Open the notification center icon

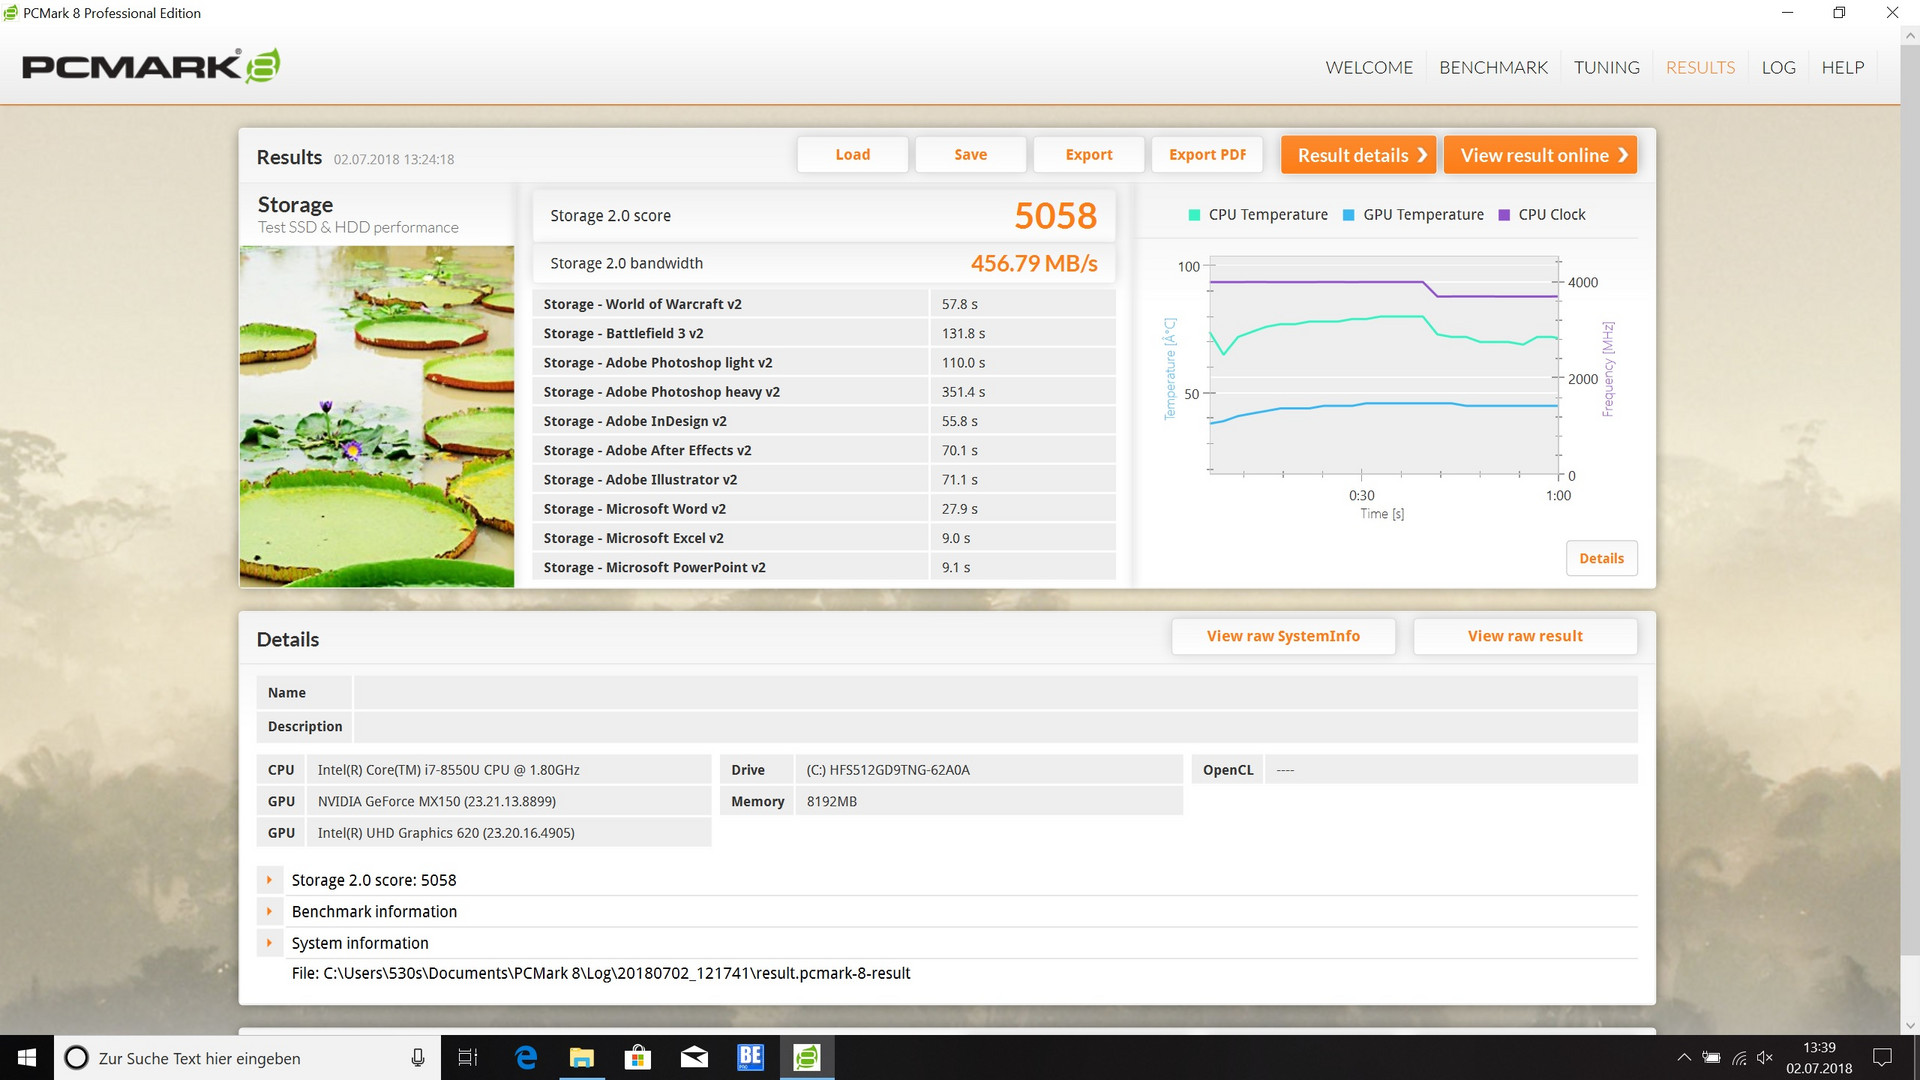click(1882, 1057)
